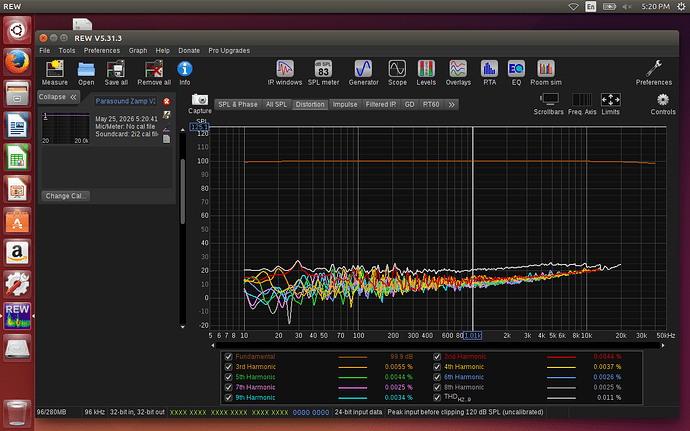The image size is (690, 431).
Task: Toggle the 6th Harmonic checkbox
Action: click(437, 377)
